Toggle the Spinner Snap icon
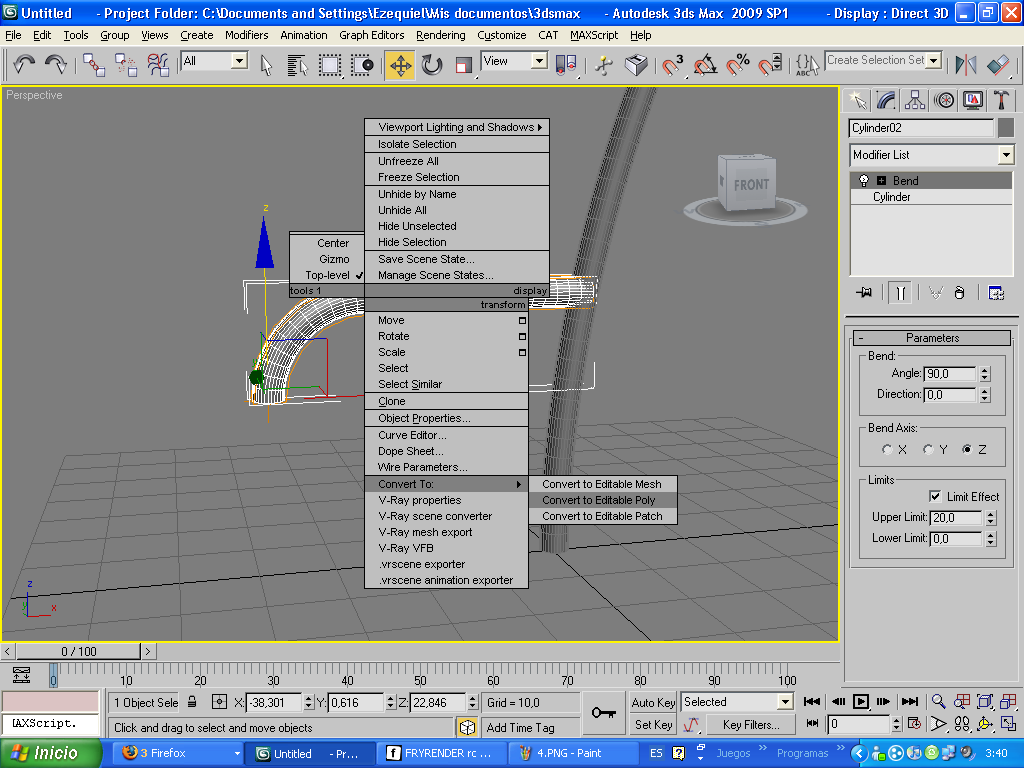Screen dimensions: 1024x768 [770, 65]
